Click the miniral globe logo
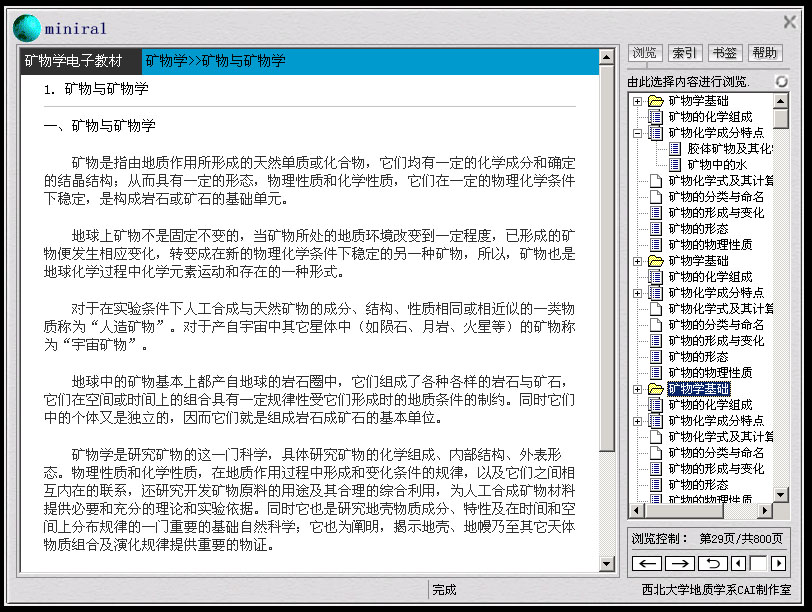The image size is (812, 612). (x=27, y=28)
